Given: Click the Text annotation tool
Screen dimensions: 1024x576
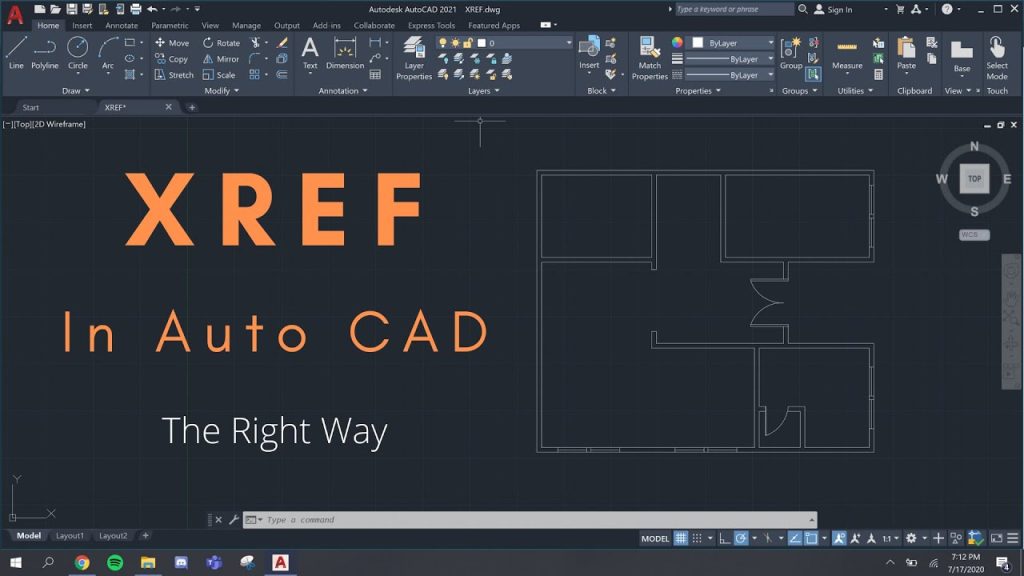Looking at the screenshot, I should (x=310, y=53).
